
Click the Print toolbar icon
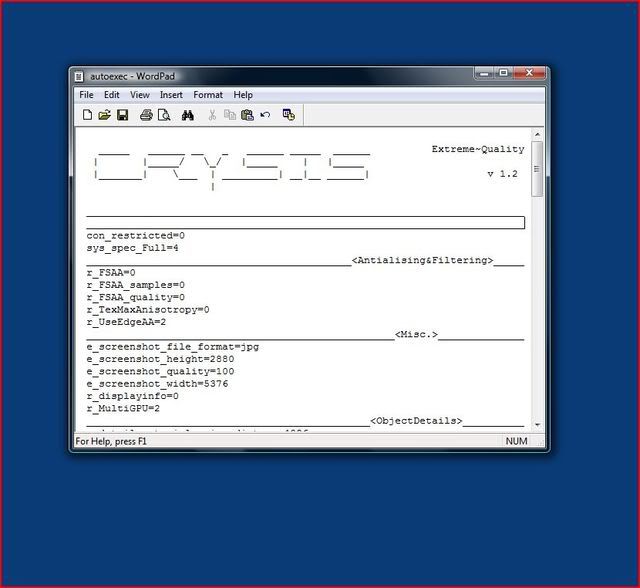(x=146, y=115)
